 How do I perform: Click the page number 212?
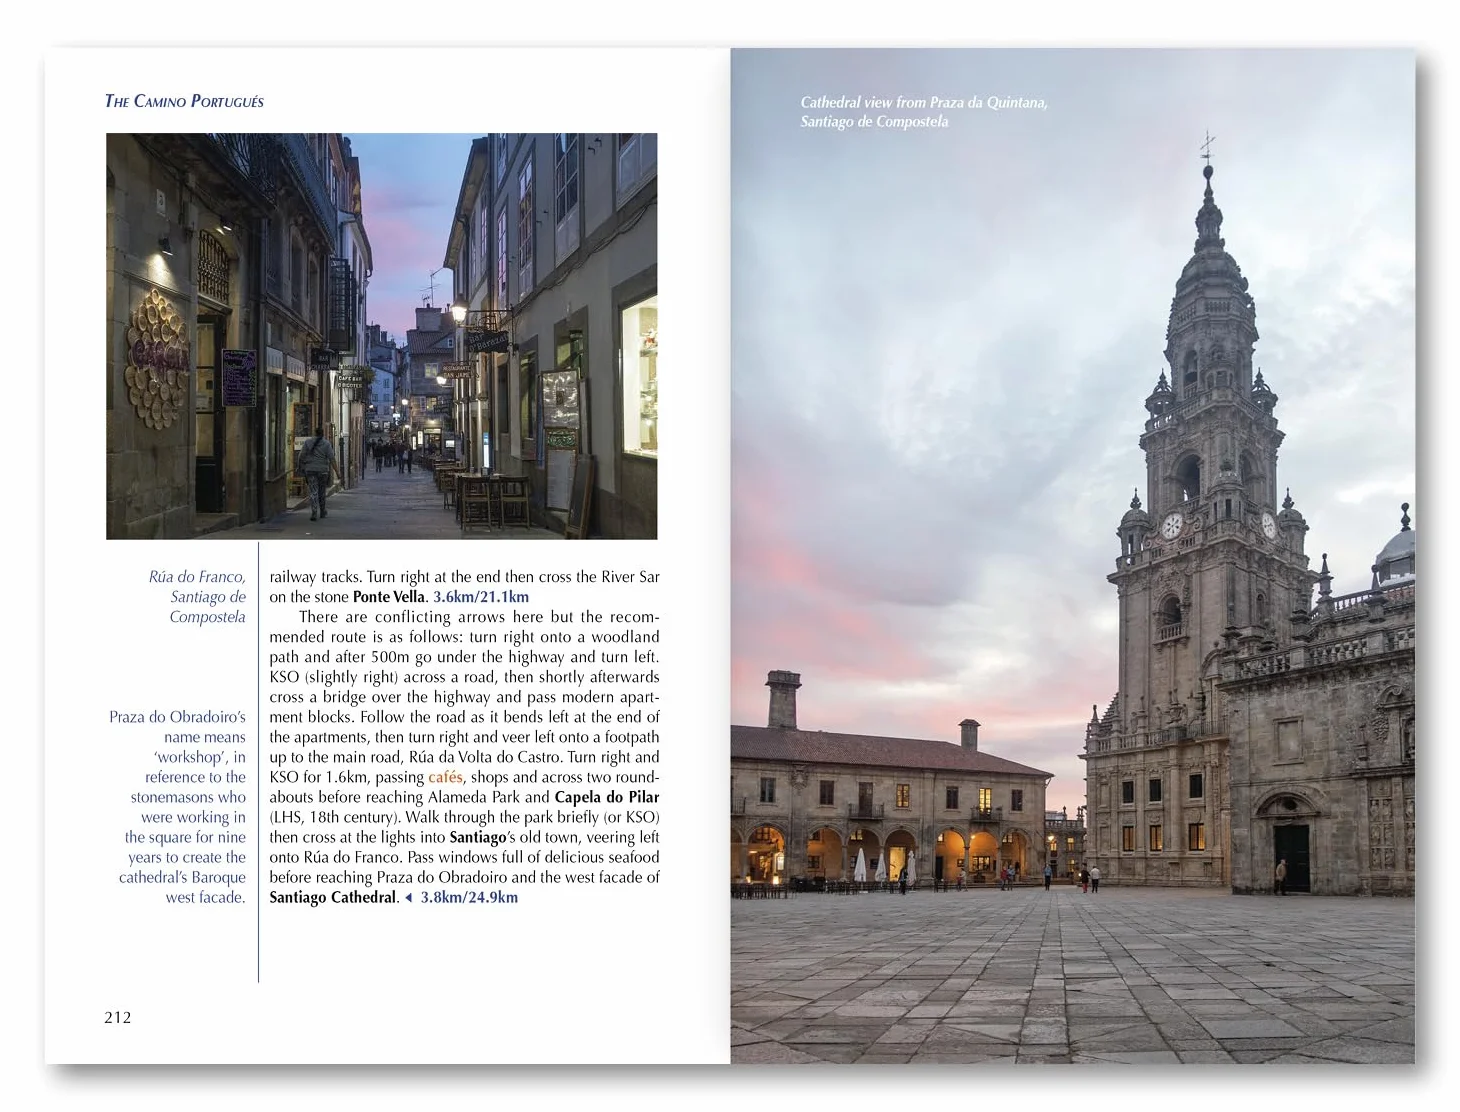[x=118, y=1017]
